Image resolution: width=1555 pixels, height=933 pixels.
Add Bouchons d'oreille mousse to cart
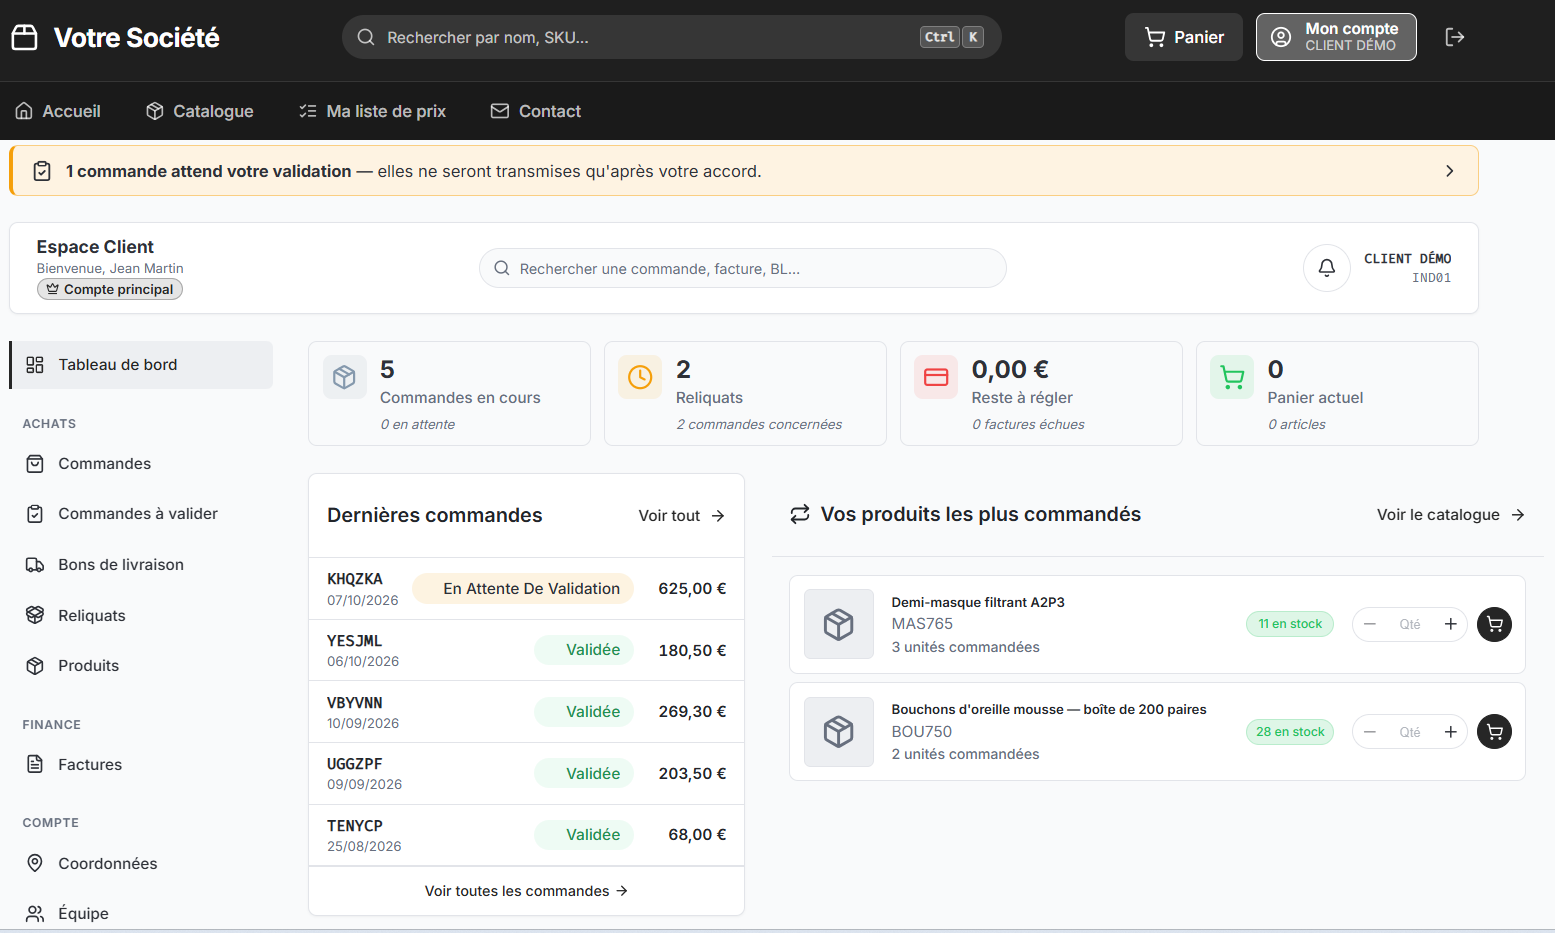click(x=1494, y=732)
